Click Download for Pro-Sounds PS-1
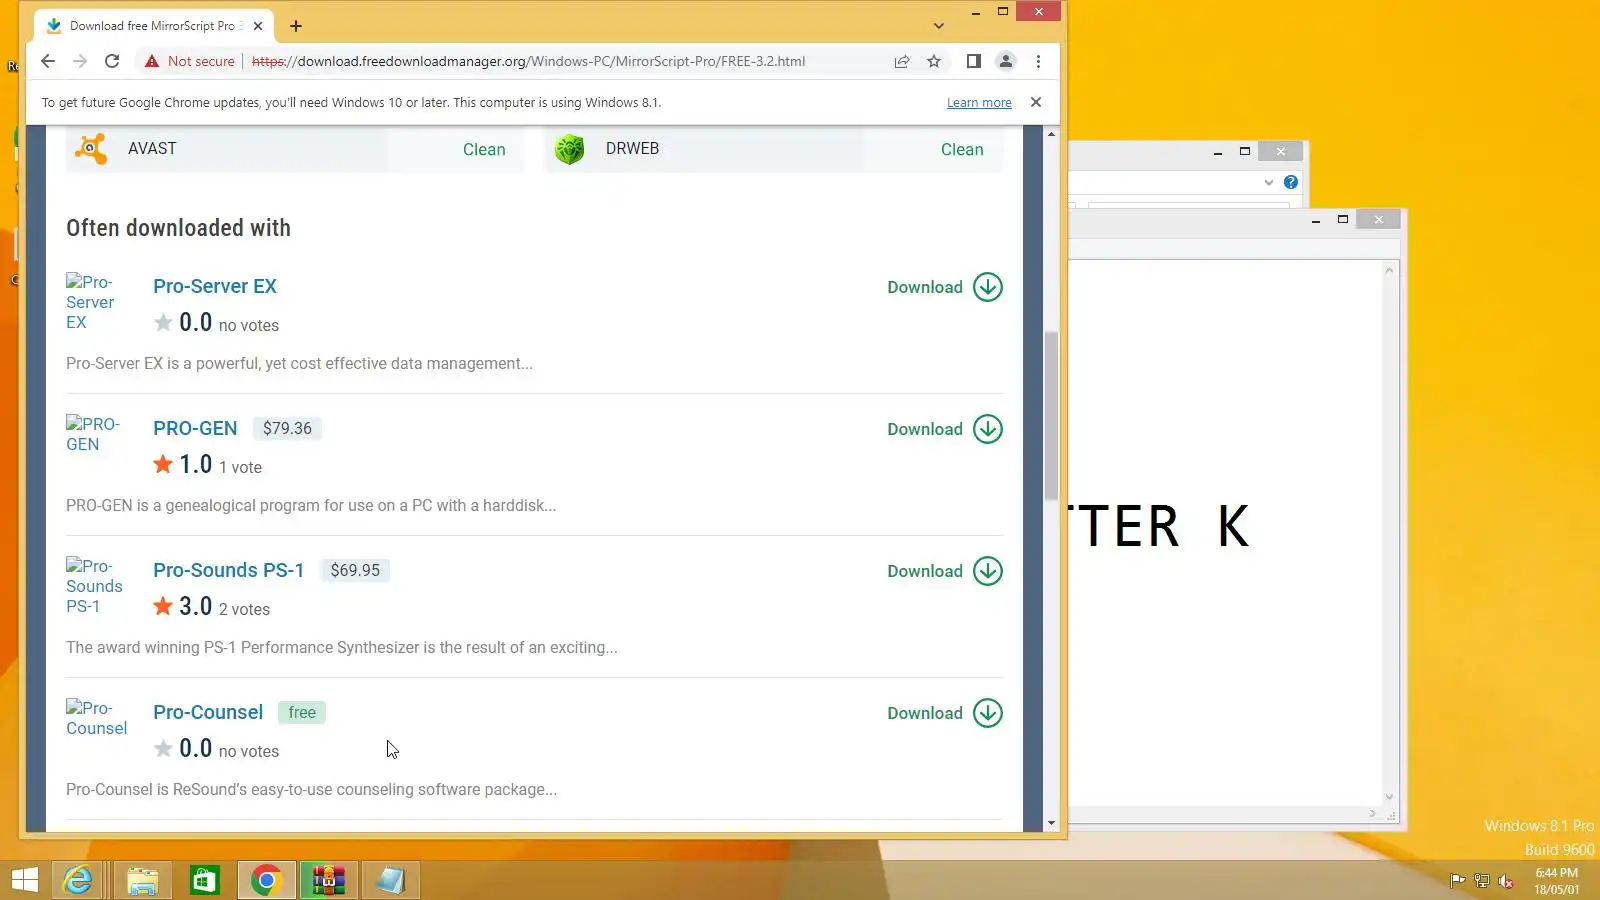Screen dimensions: 1600x900 click(x=945, y=571)
